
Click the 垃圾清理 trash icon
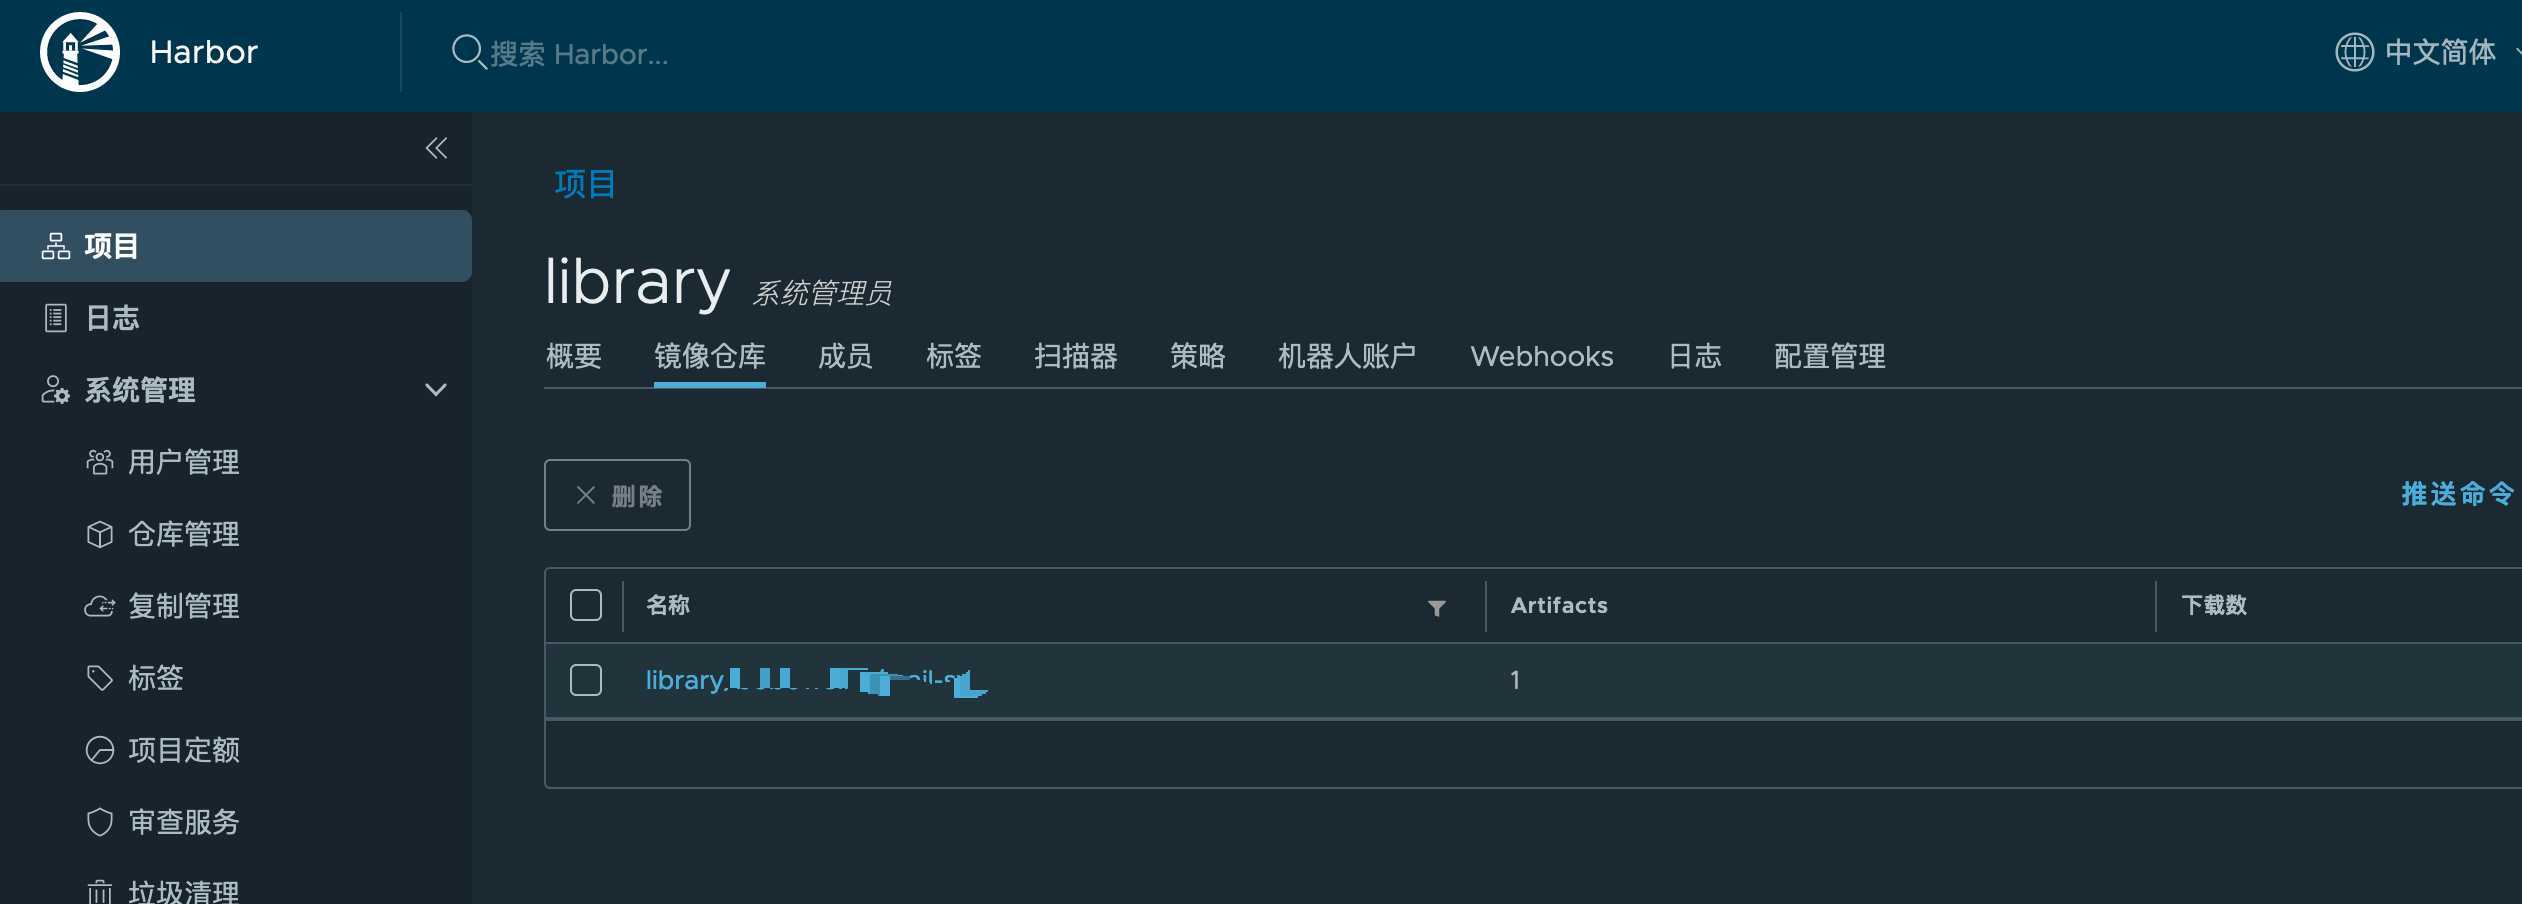[x=100, y=891]
